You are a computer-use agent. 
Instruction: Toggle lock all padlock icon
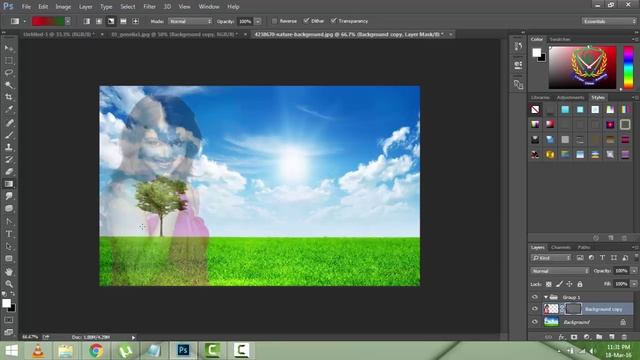(580, 284)
